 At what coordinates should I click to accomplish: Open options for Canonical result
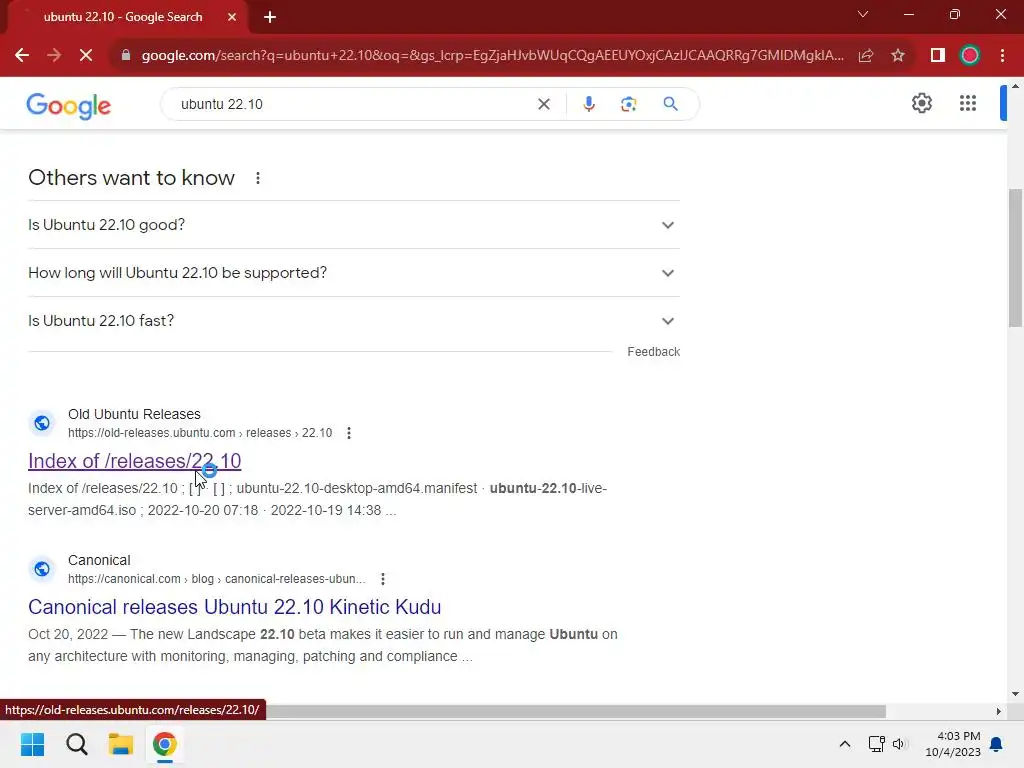pos(383,579)
